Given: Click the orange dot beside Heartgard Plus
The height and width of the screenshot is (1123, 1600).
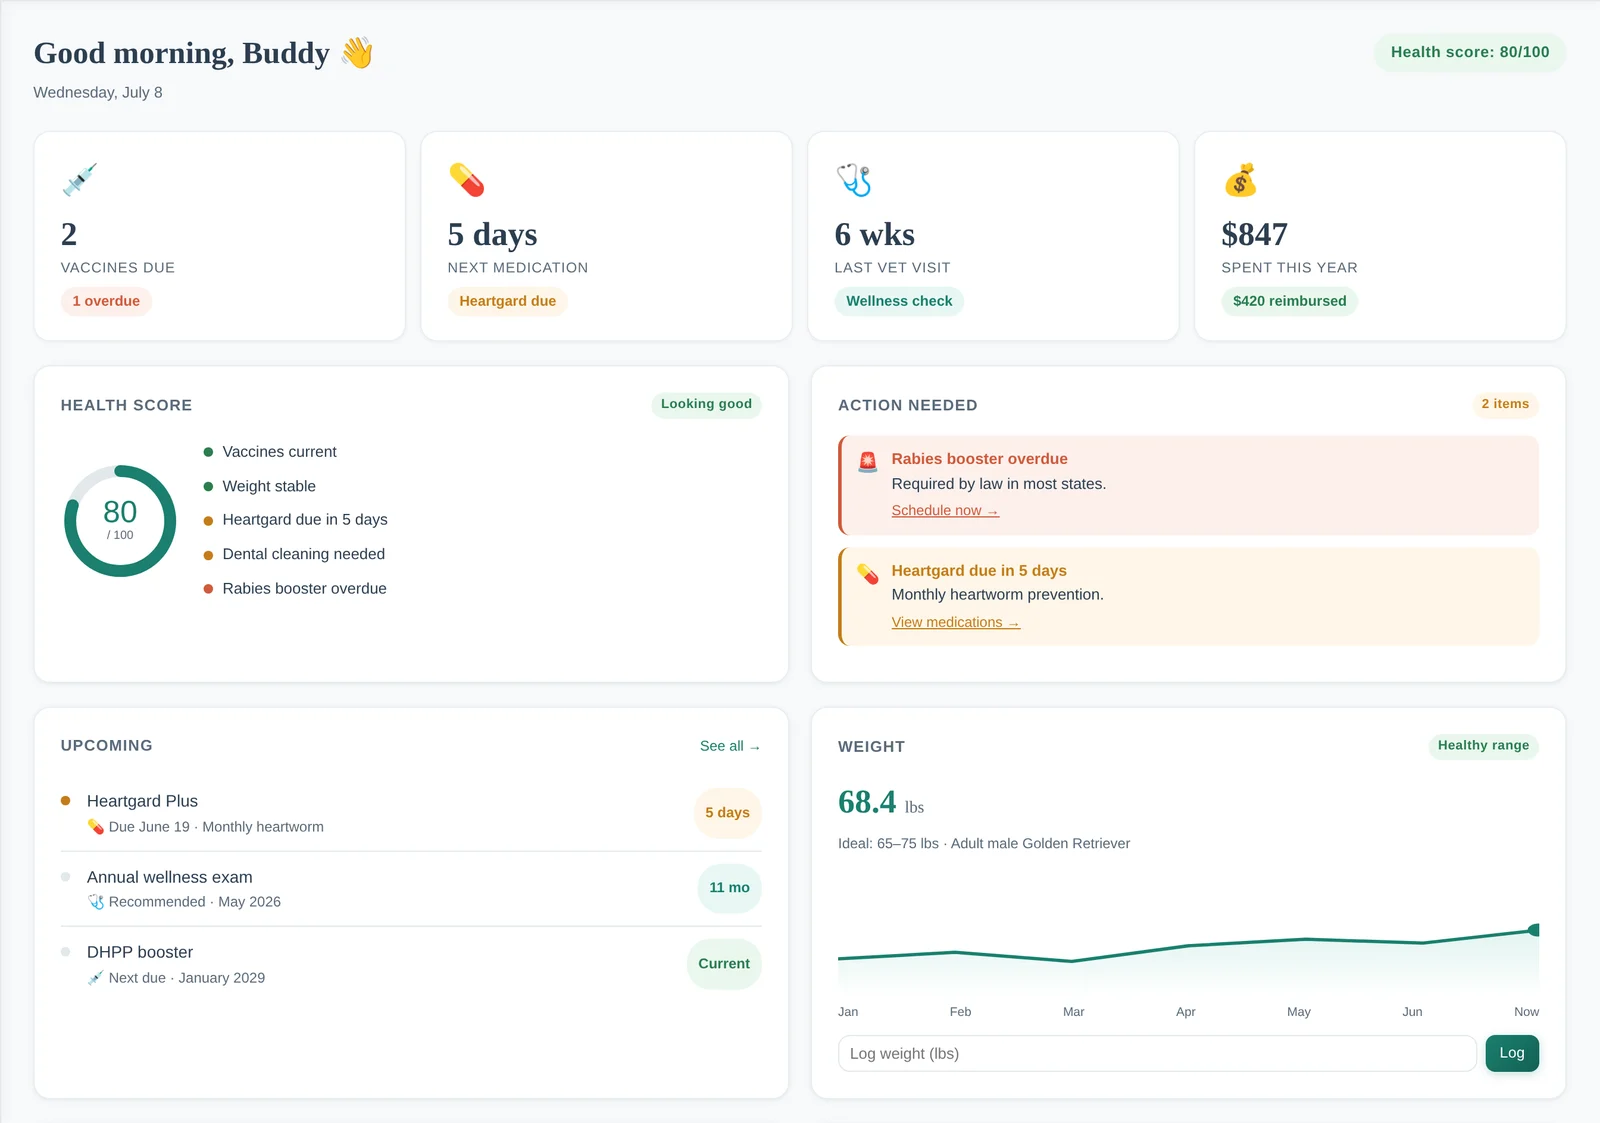Looking at the screenshot, I should pos(66,800).
